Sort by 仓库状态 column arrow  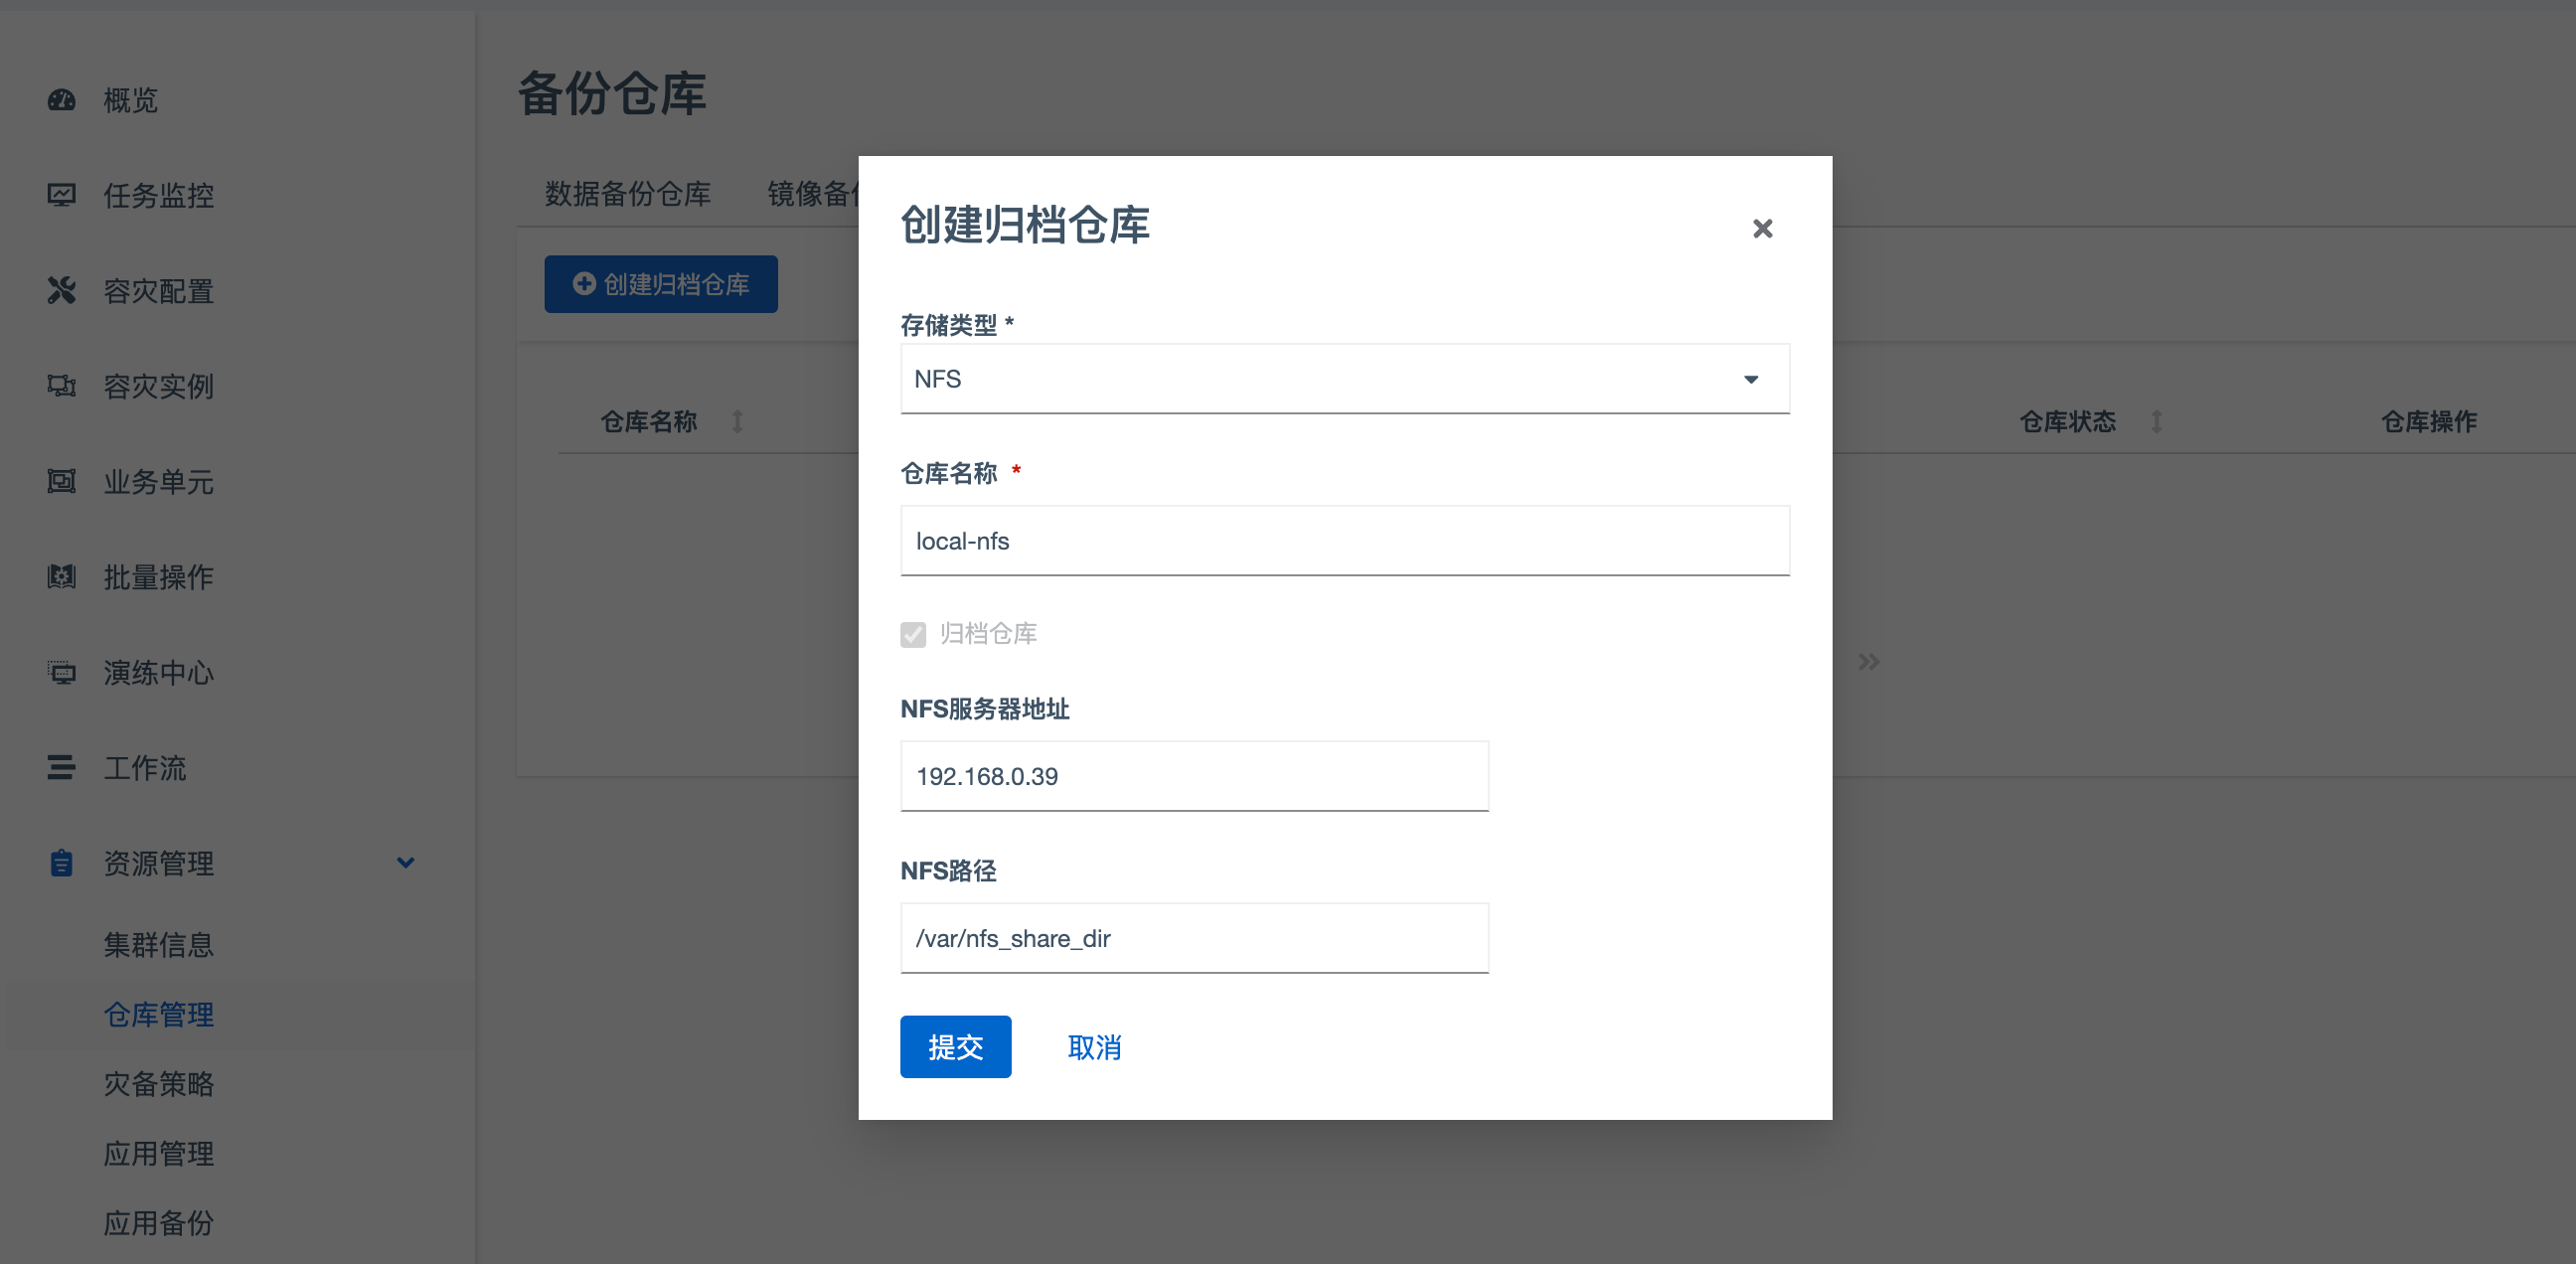[x=2157, y=422]
